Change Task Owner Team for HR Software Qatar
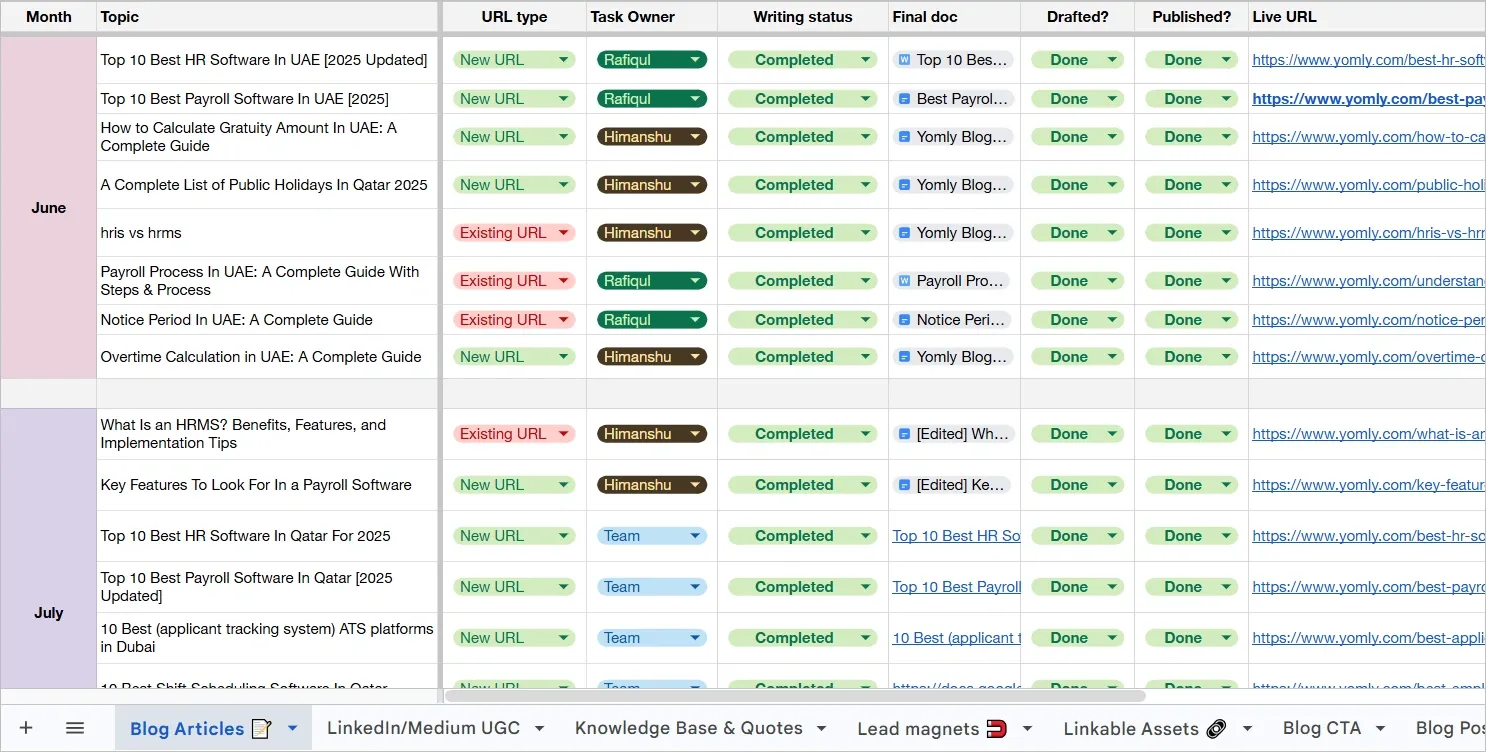Viewport: 1486px width, 752px height. pos(652,536)
